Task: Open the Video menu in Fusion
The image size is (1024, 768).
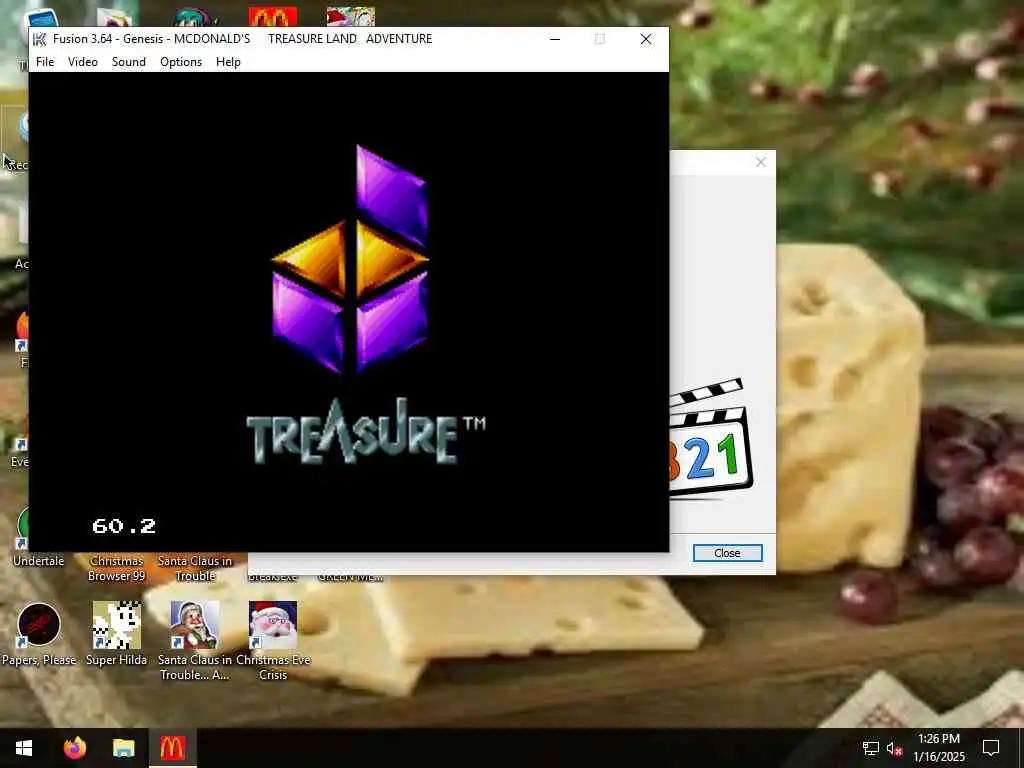Action: (x=83, y=61)
